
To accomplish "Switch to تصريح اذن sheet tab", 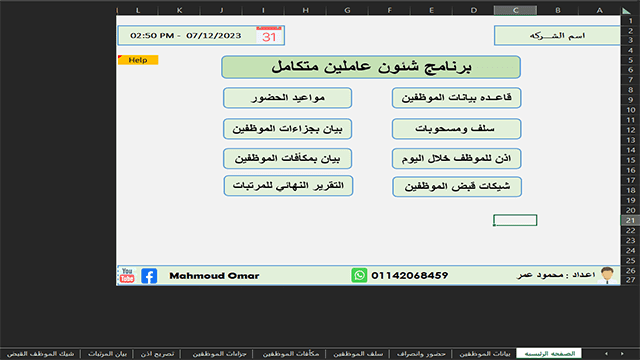I will 157,353.
